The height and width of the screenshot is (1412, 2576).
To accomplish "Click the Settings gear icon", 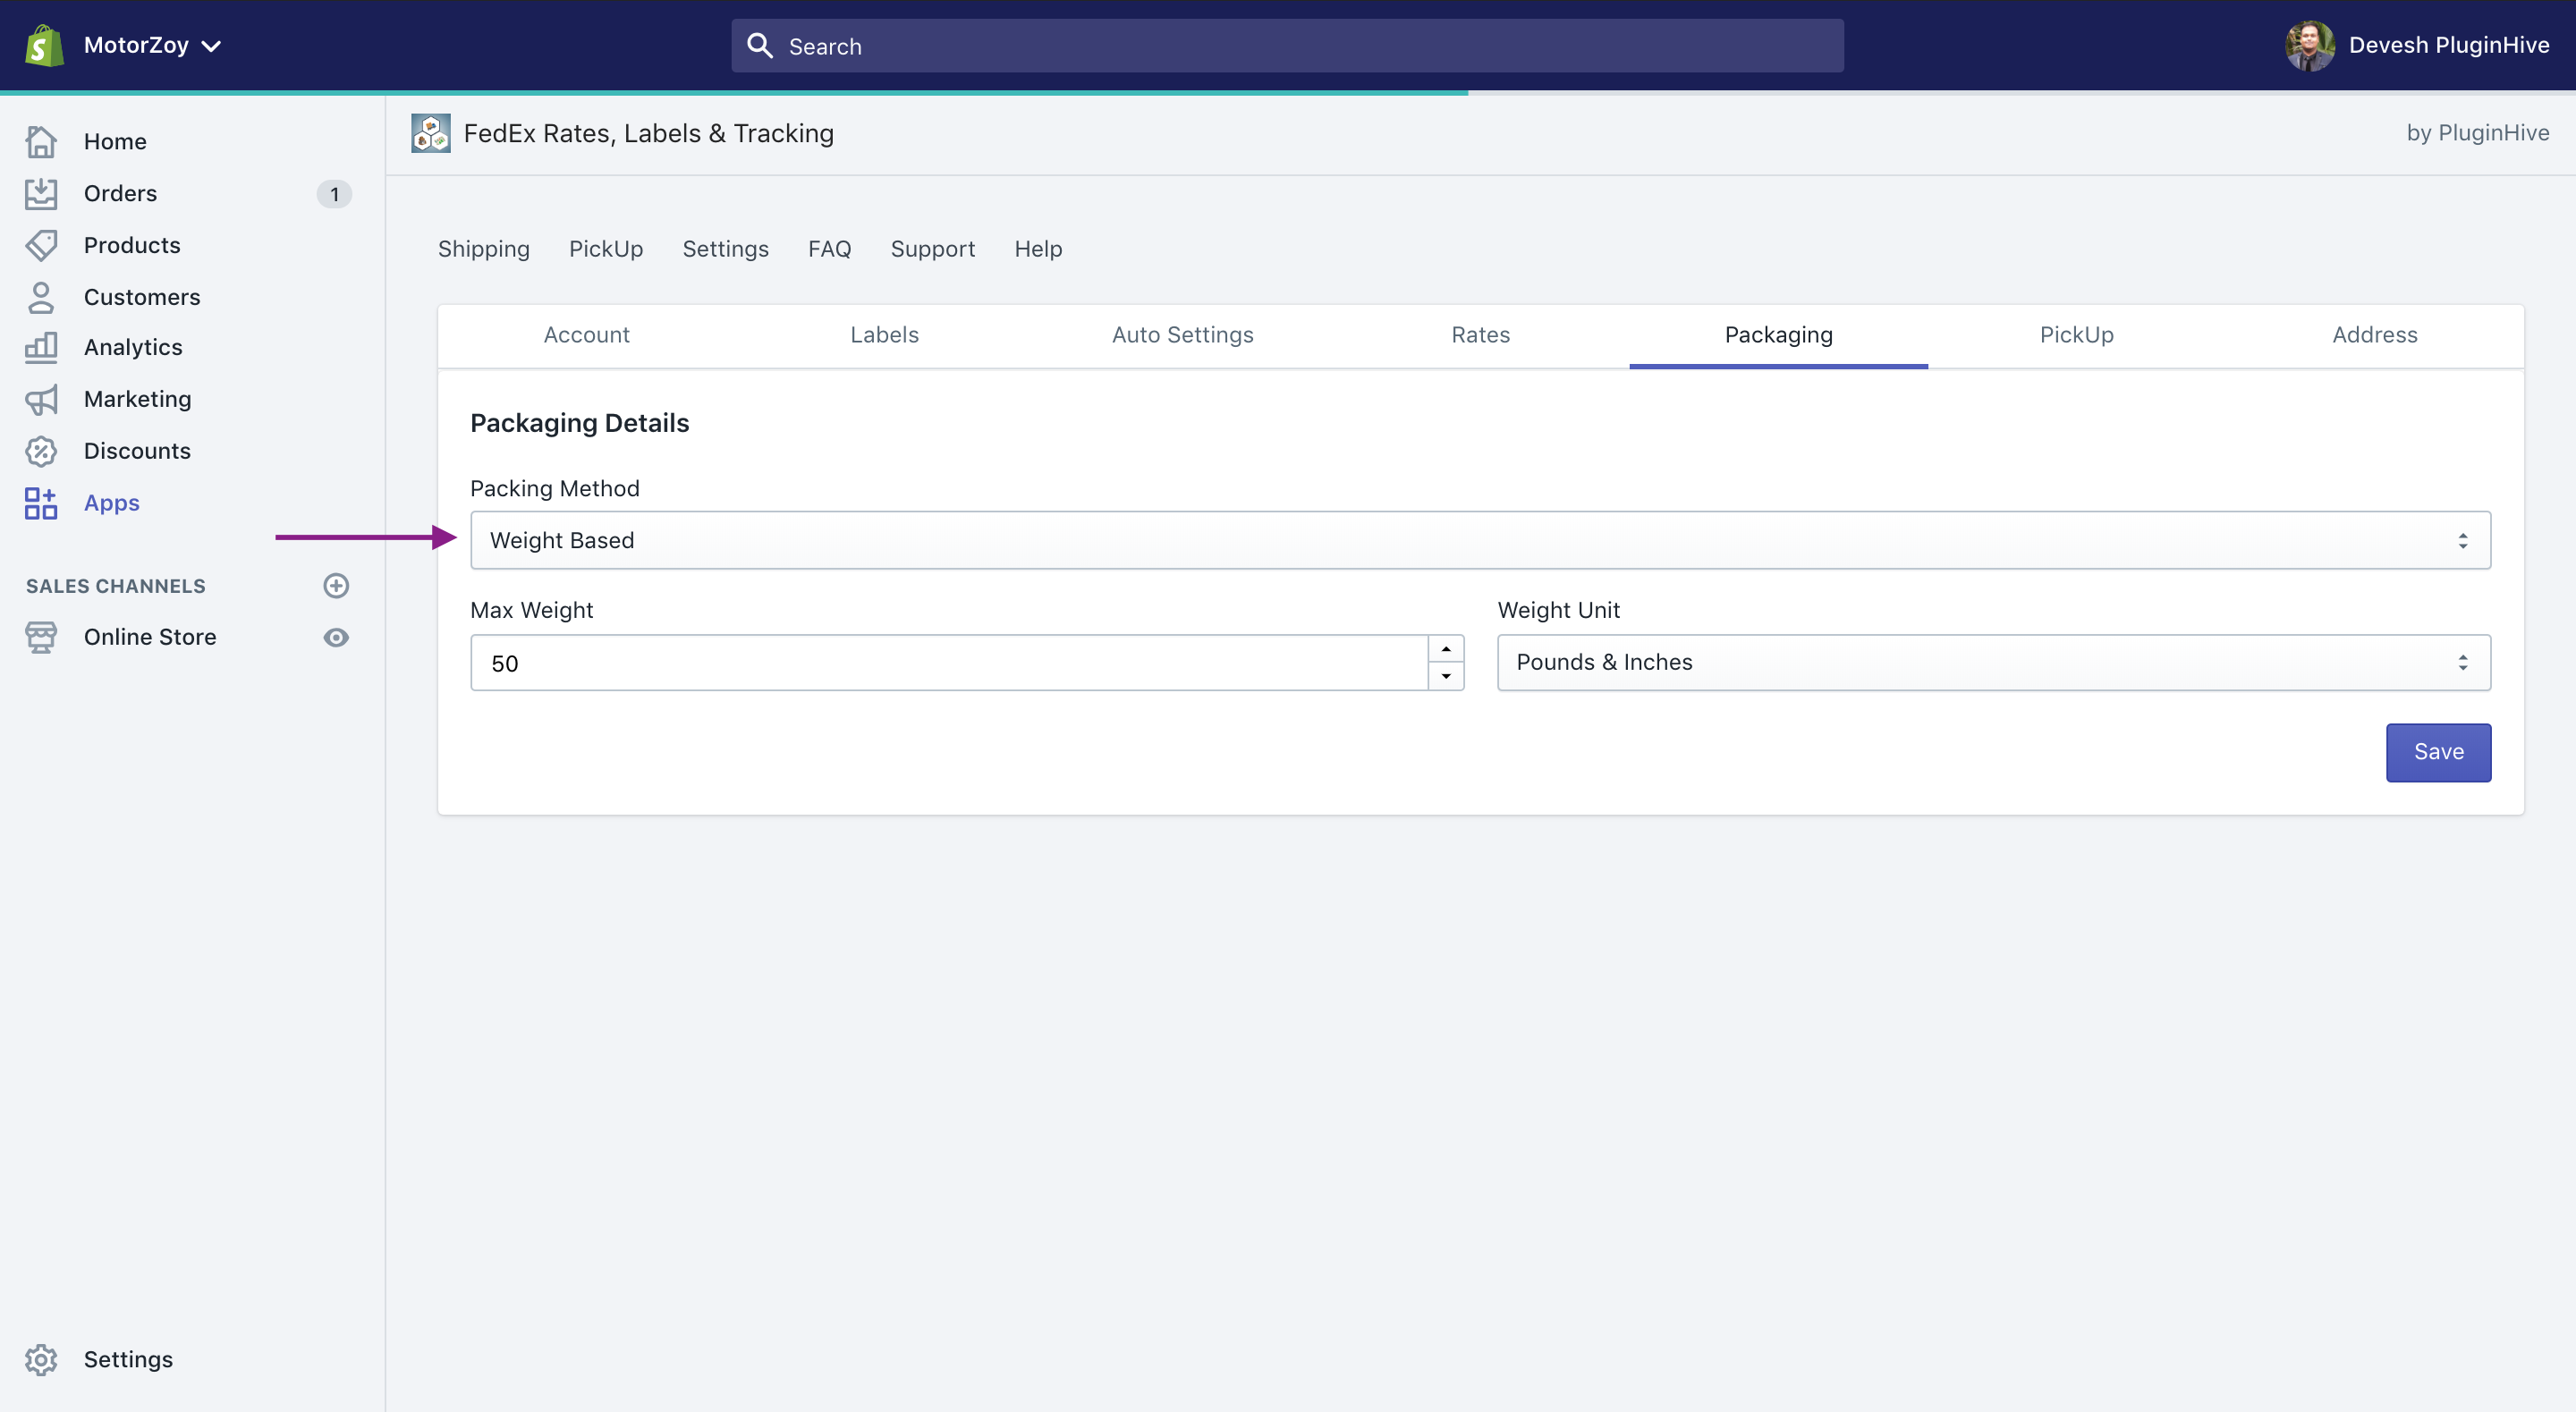I will (x=41, y=1359).
